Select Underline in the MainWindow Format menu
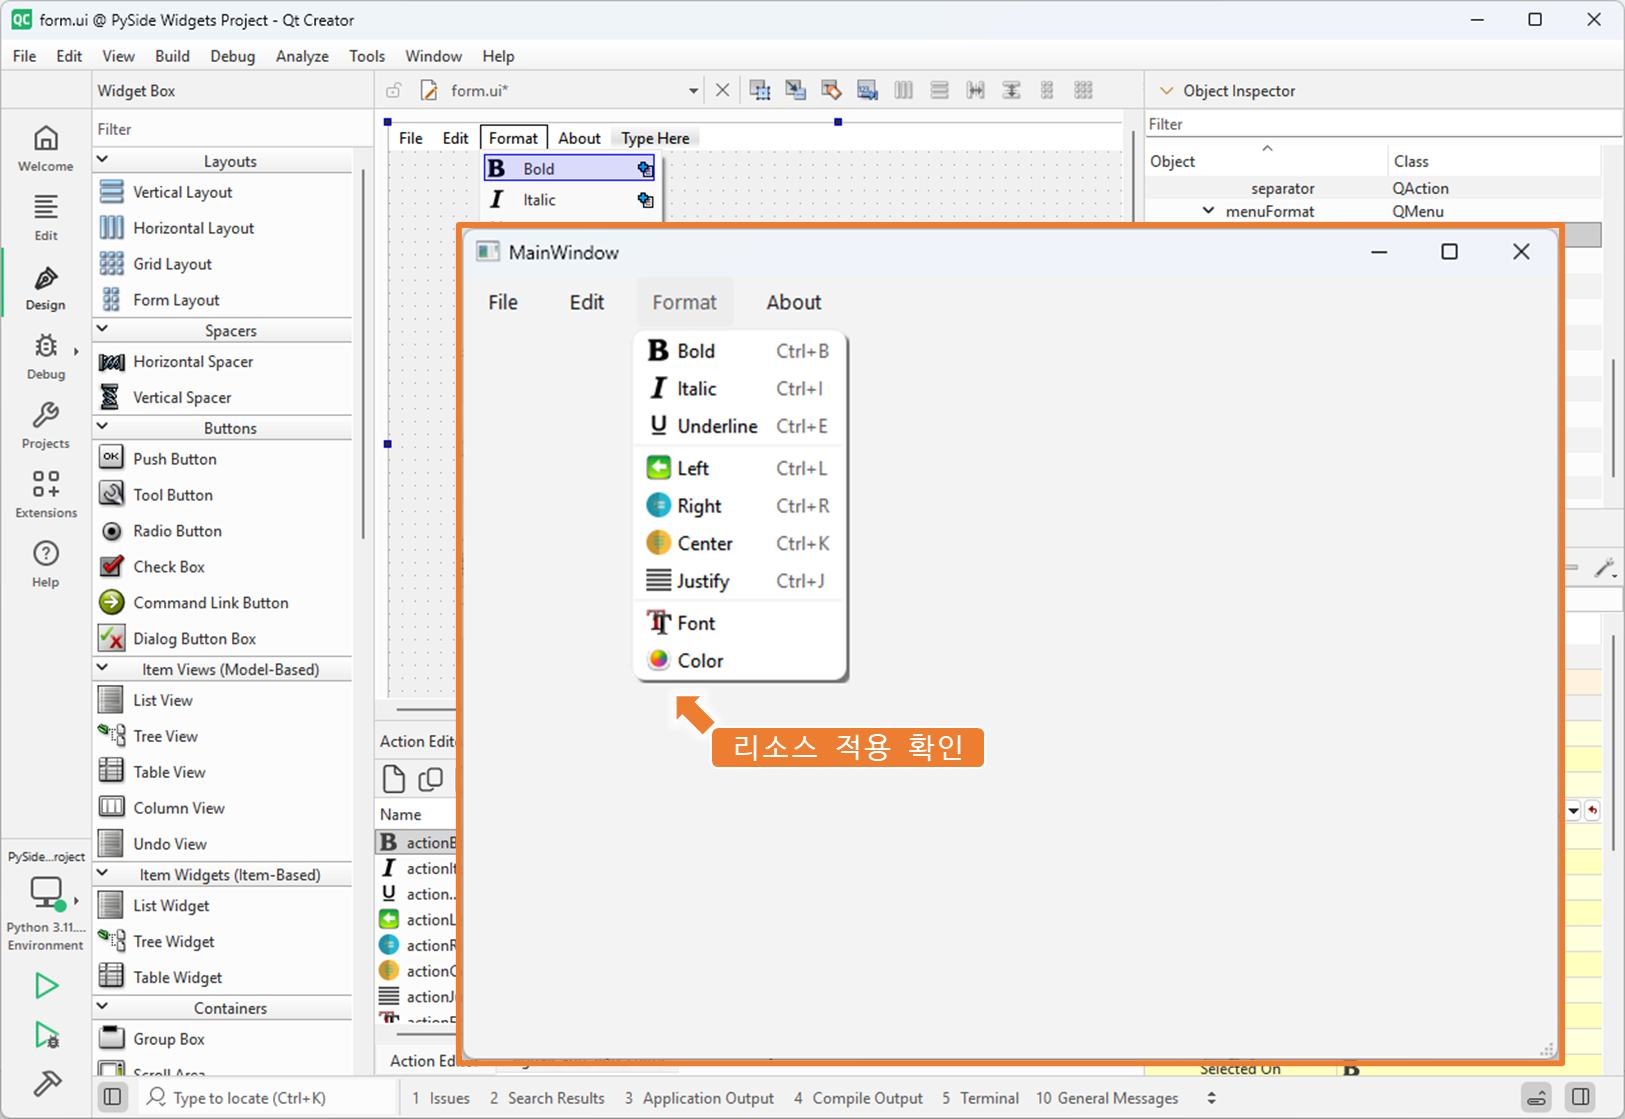Viewport: 1625px width, 1119px height. (740, 426)
